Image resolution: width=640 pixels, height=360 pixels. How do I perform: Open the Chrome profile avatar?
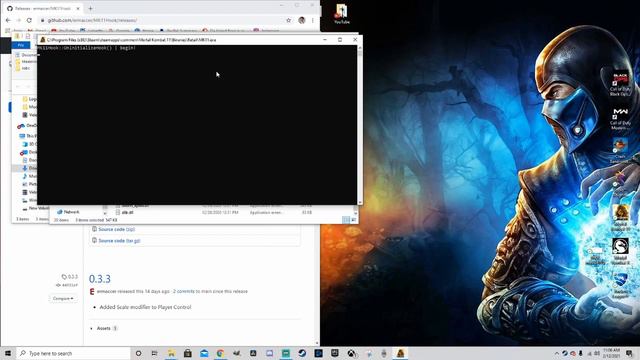(302, 20)
